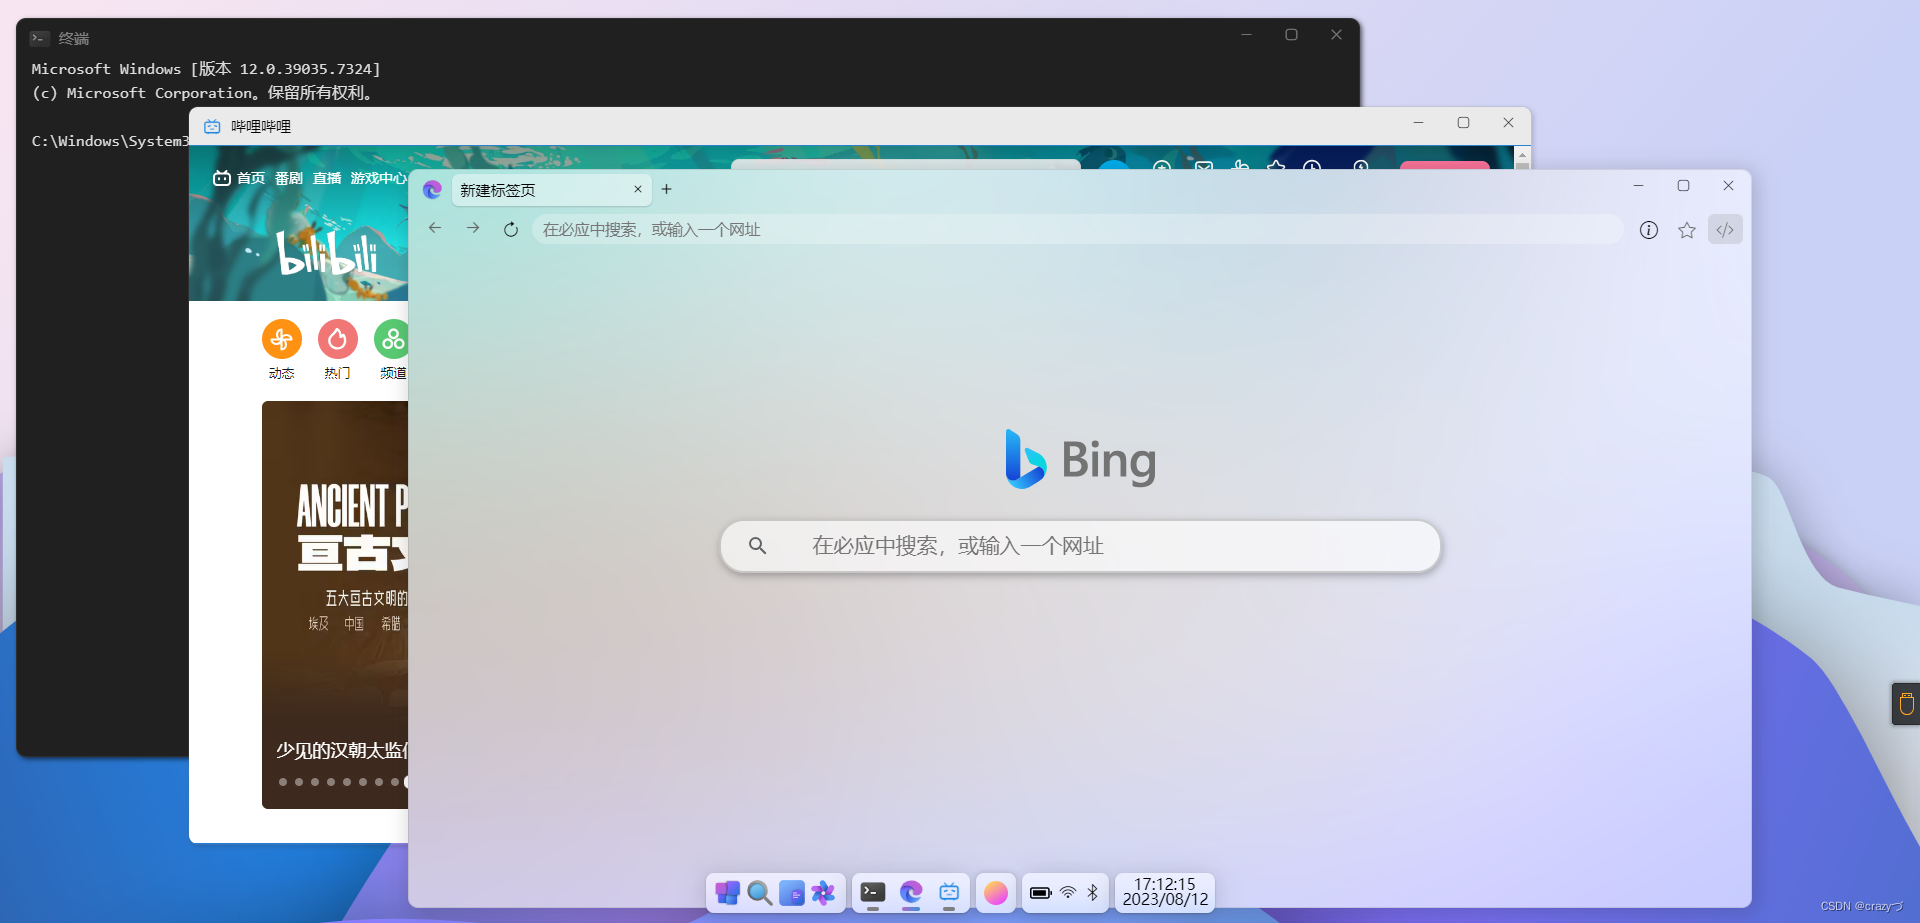Open Wi-Fi status in taskbar

pos(1068,892)
